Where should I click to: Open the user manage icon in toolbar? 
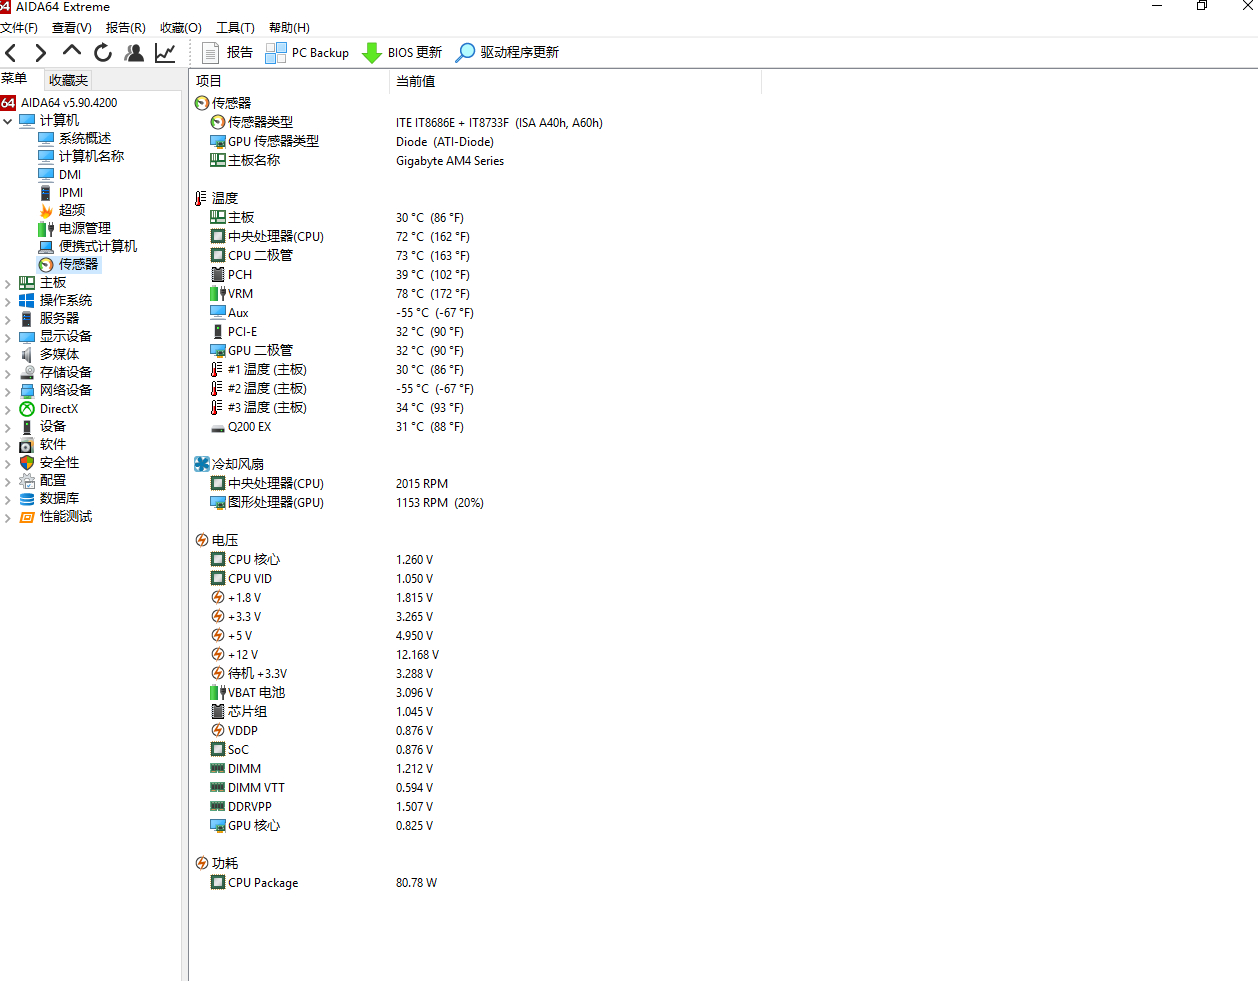pyautogui.click(x=134, y=53)
